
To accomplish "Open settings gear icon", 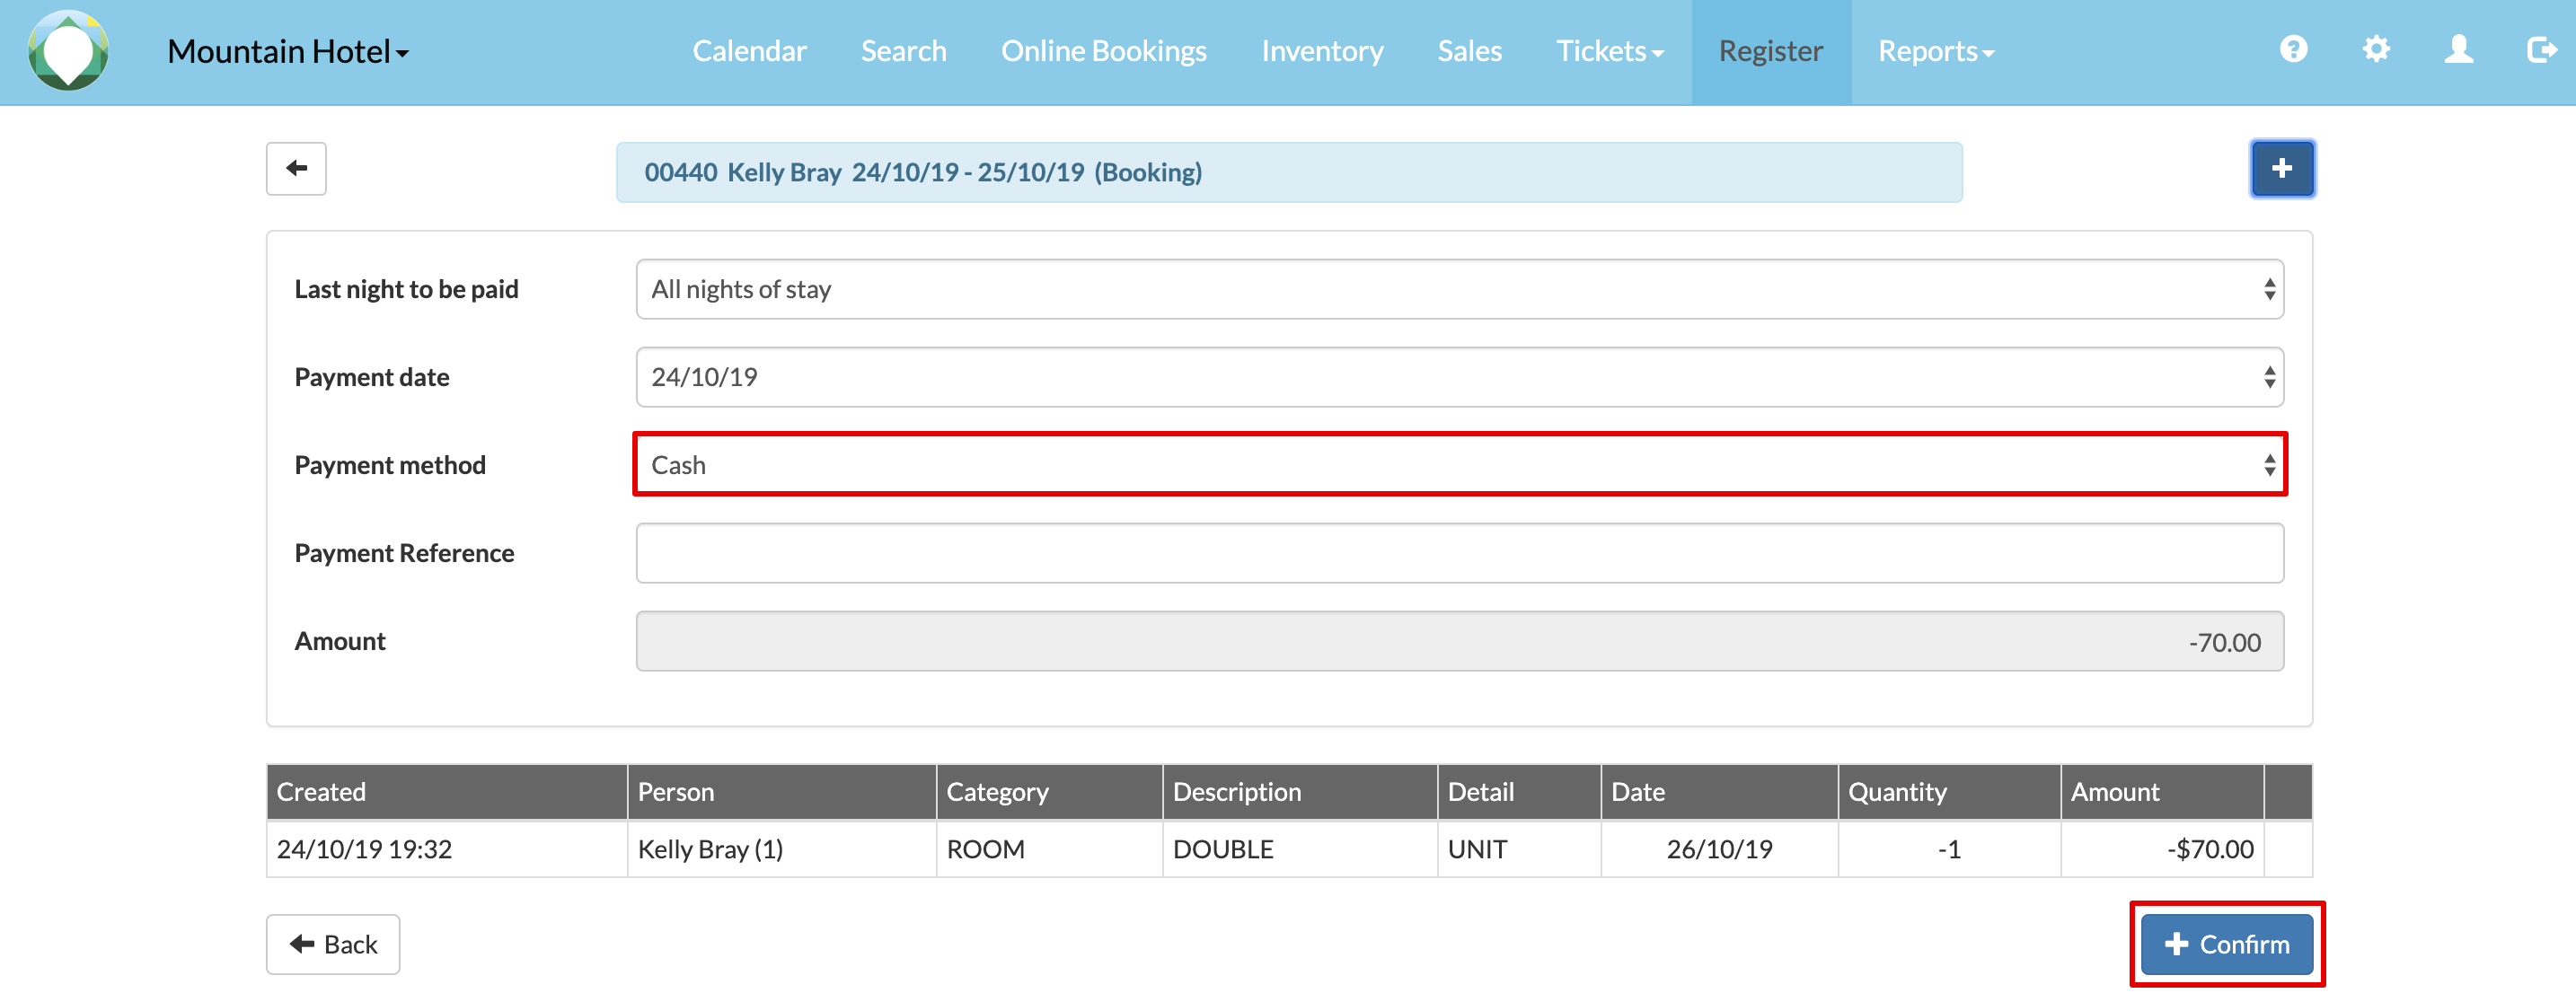I will tap(2376, 49).
